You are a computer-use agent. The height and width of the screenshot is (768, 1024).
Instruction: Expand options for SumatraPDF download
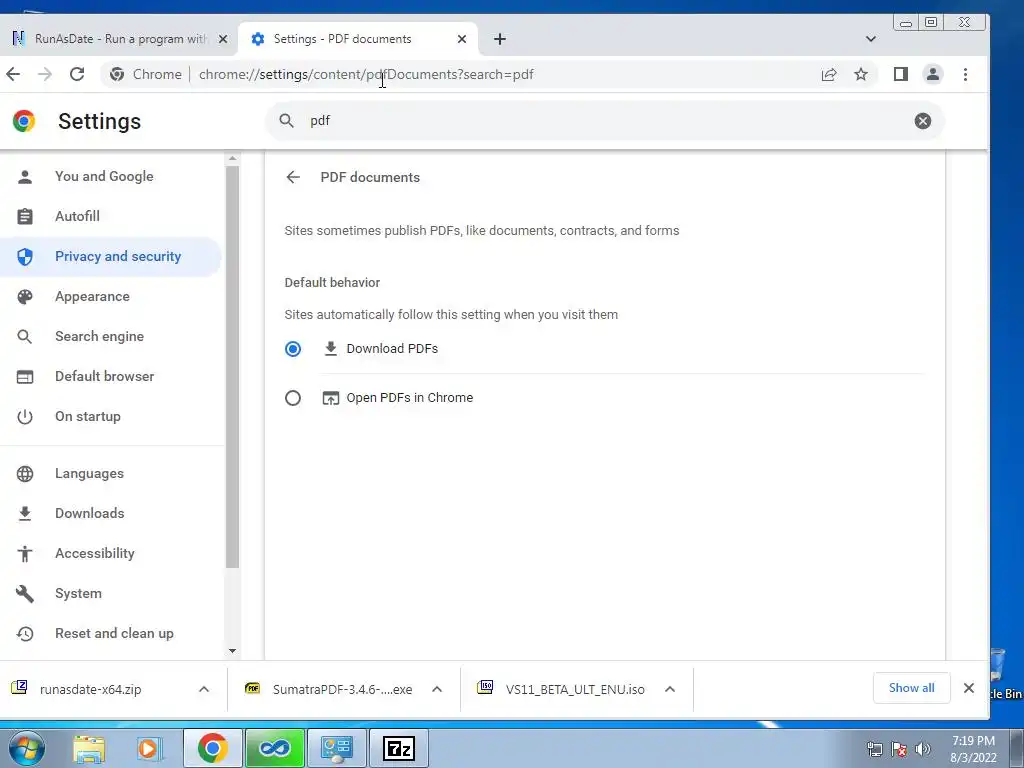tap(437, 689)
